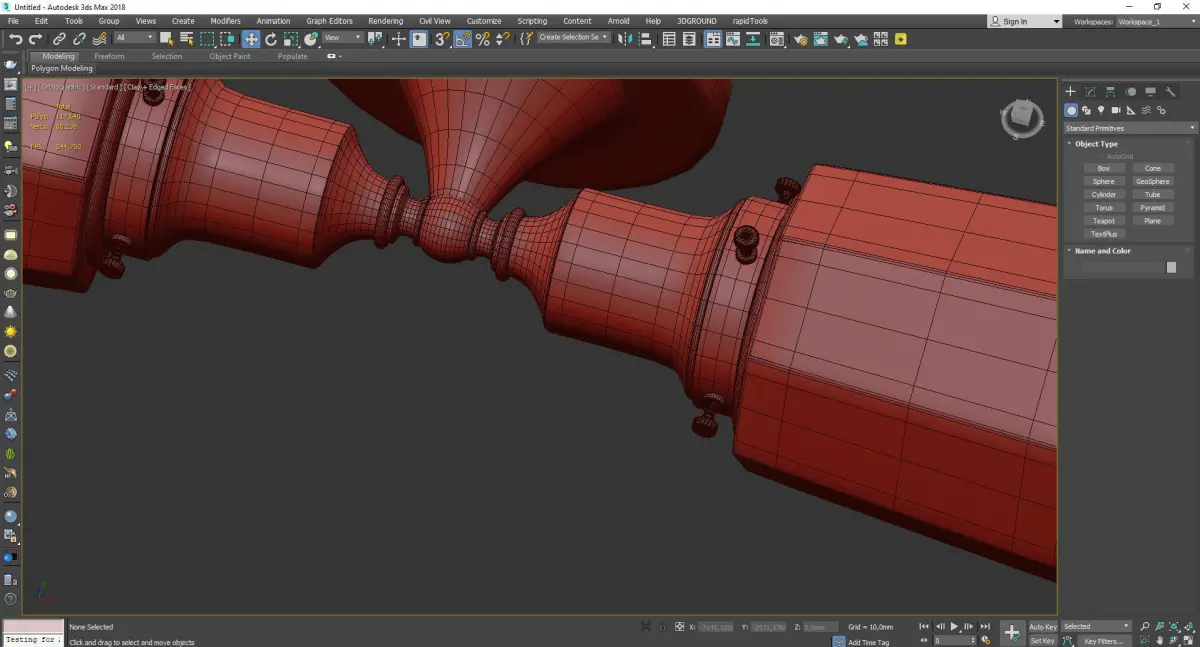
Task: Switch to the Freeform ribbon tab
Action: [x=109, y=56]
